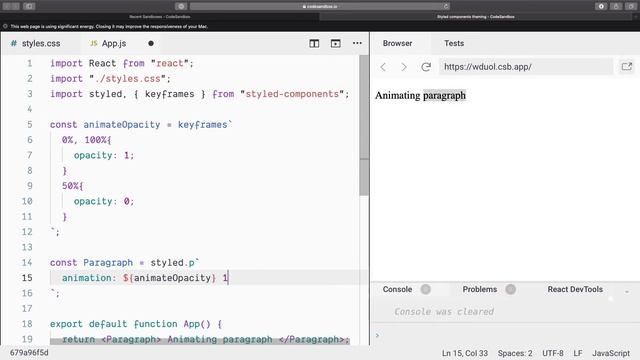
Task: Toggle the Safari sidebar button
Action: click(29, 6)
